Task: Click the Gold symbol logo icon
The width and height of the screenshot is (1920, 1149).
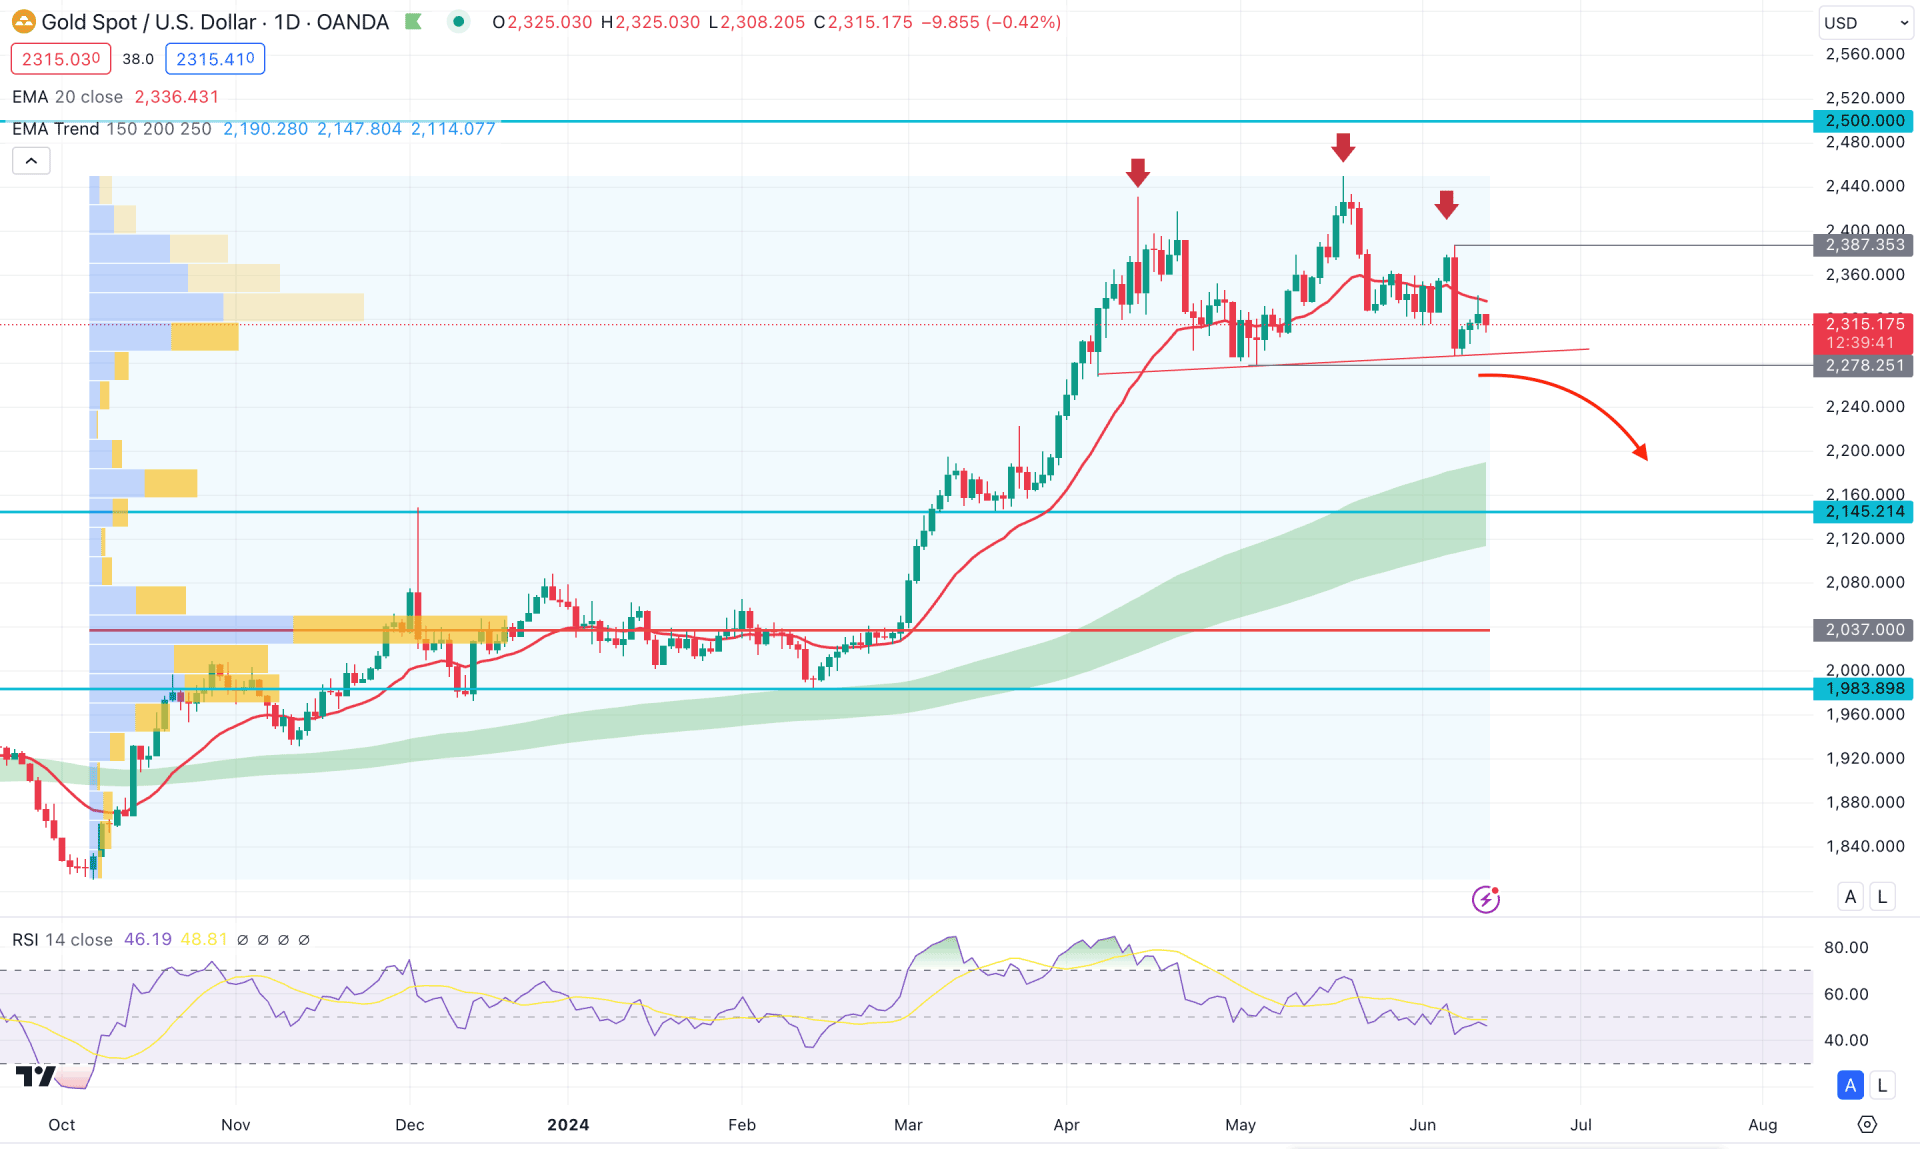Action: click(x=22, y=21)
